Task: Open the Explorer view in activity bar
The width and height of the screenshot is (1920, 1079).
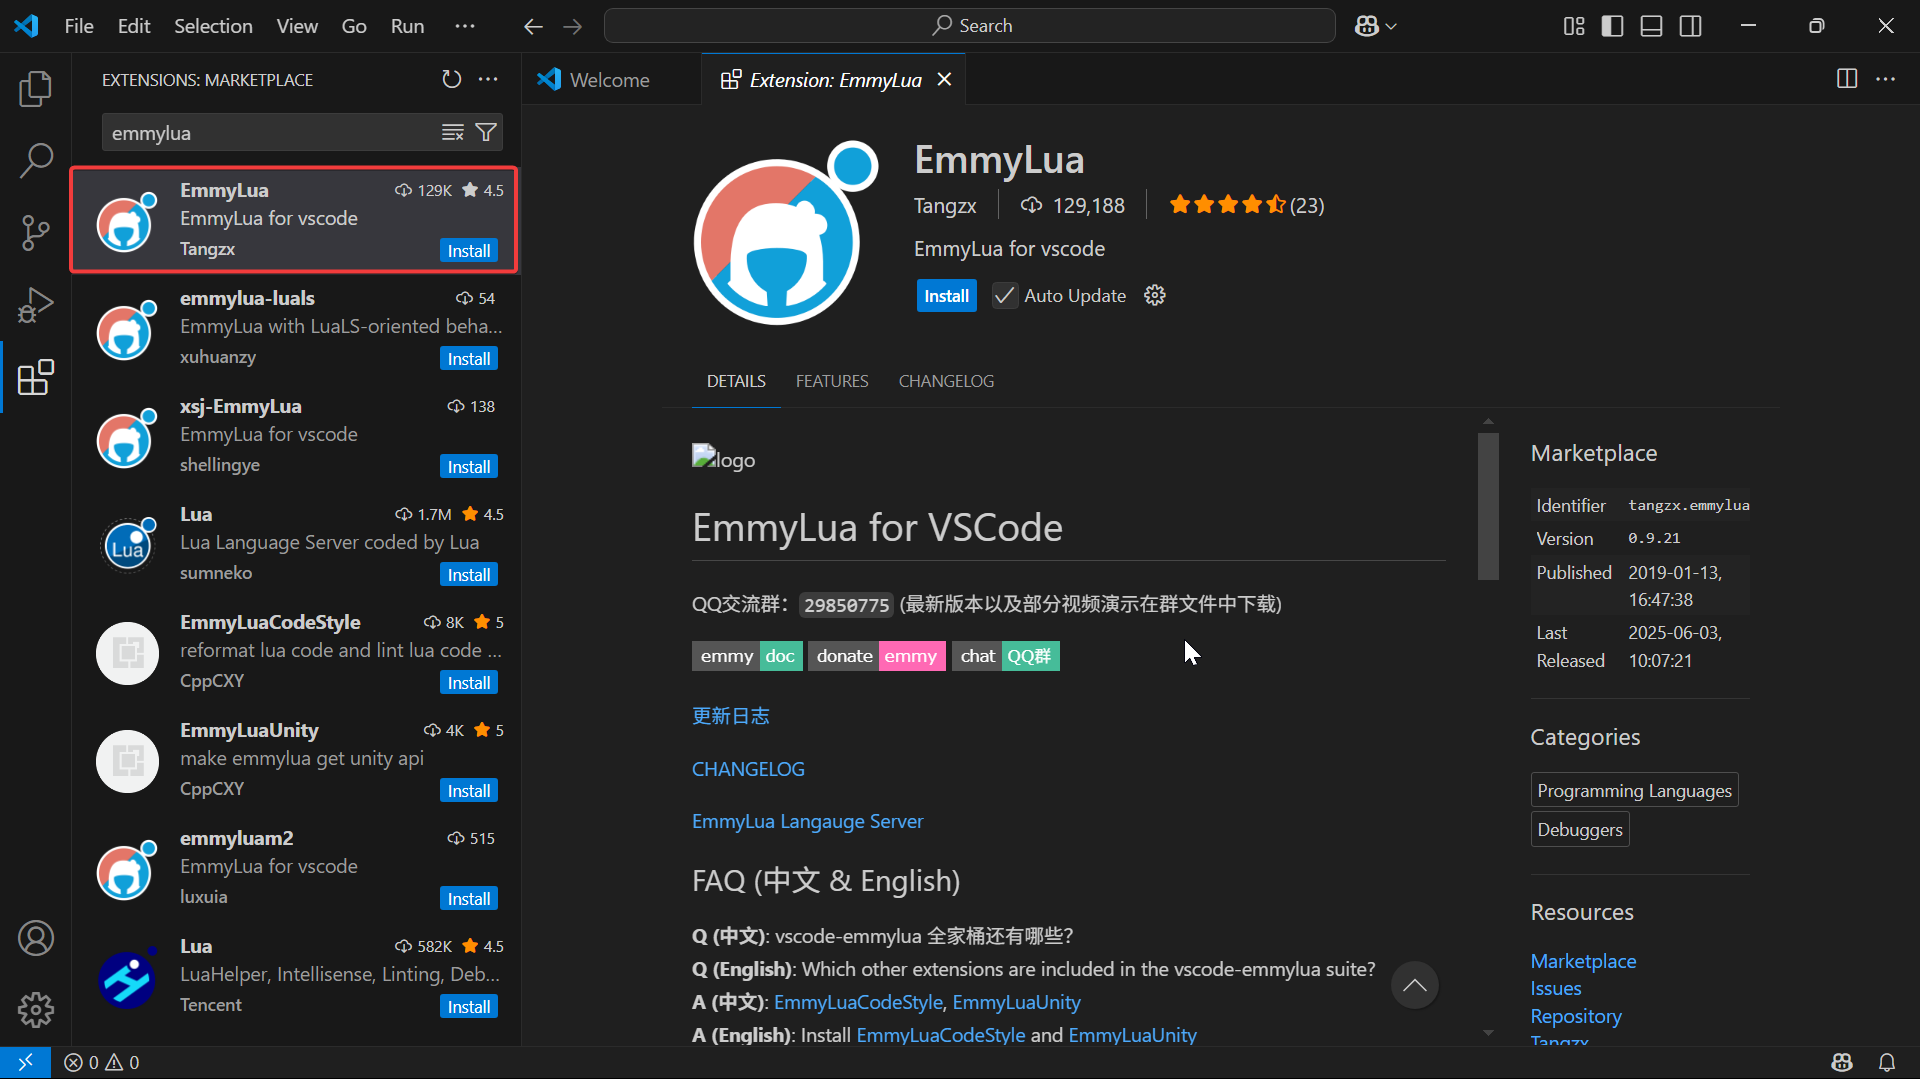Action: (35, 89)
